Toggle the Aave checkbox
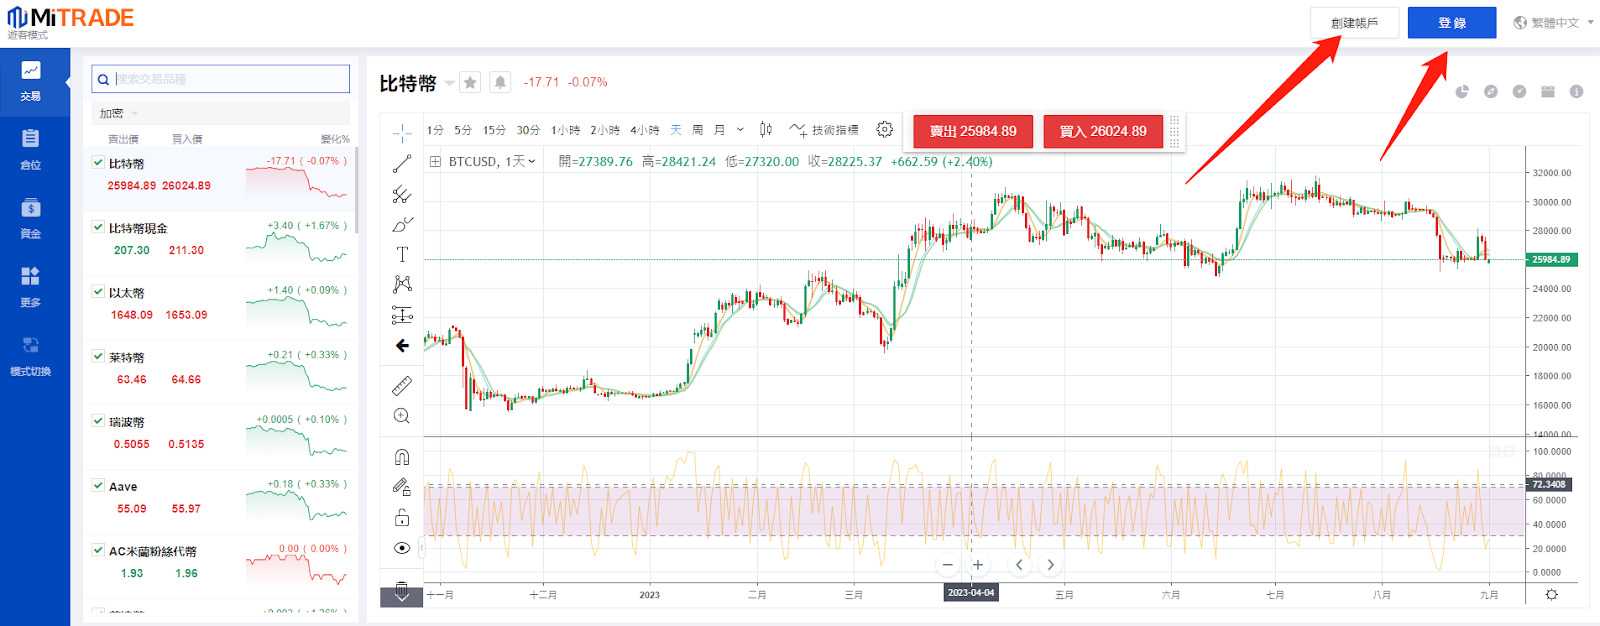The height and width of the screenshot is (626, 1600). (x=98, y=485)
